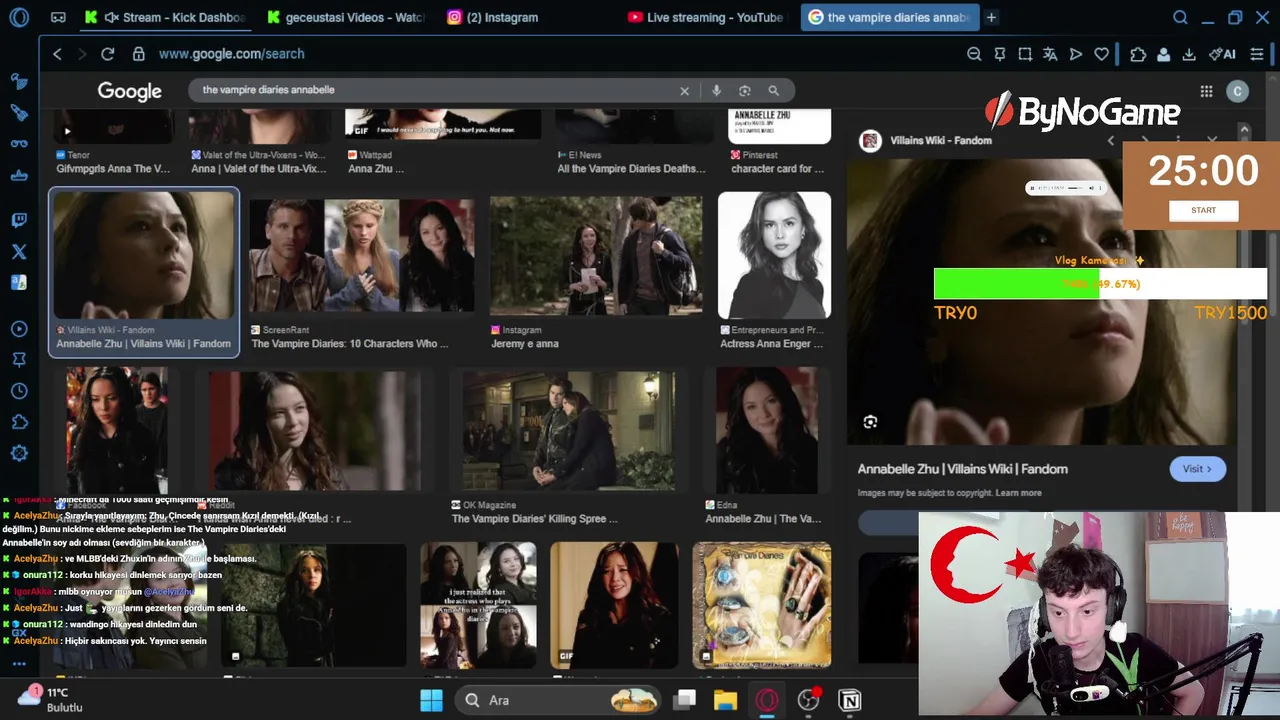This screenshot has width=1280, height=720.
Task: Open the Windows Start menu
Action: tap(431, 700)
